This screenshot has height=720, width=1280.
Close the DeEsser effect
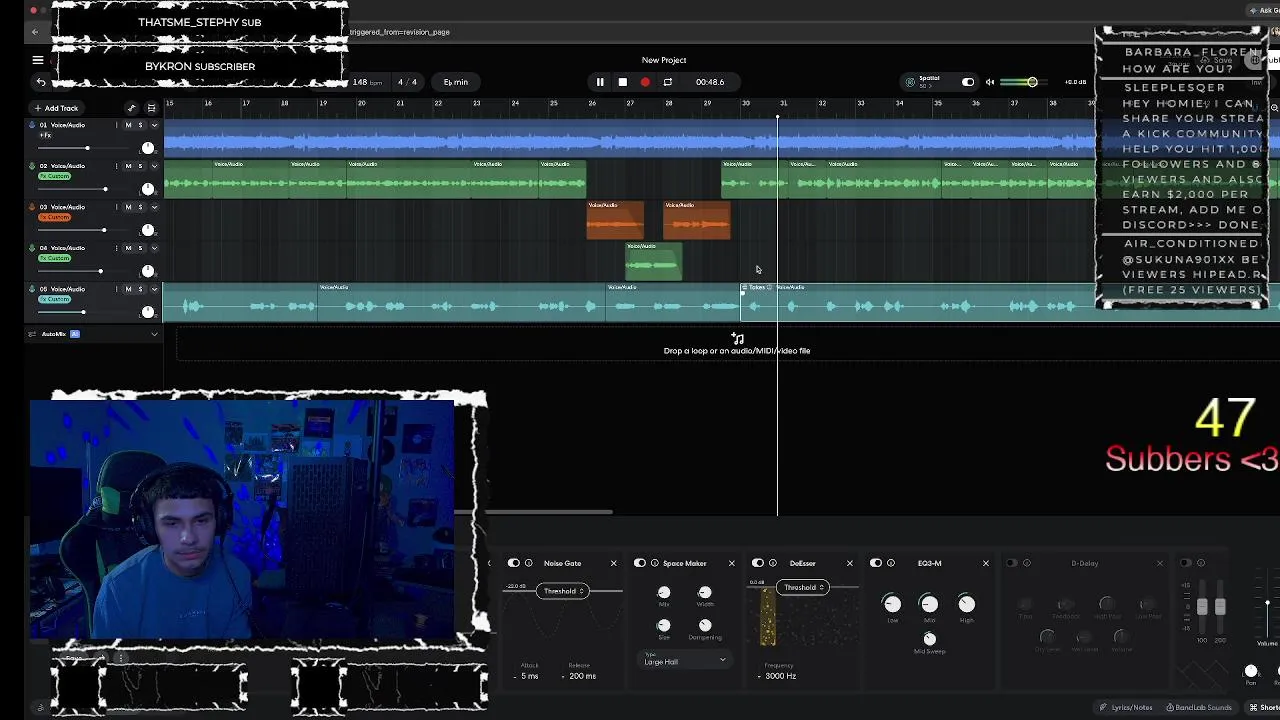click(850, 563)
